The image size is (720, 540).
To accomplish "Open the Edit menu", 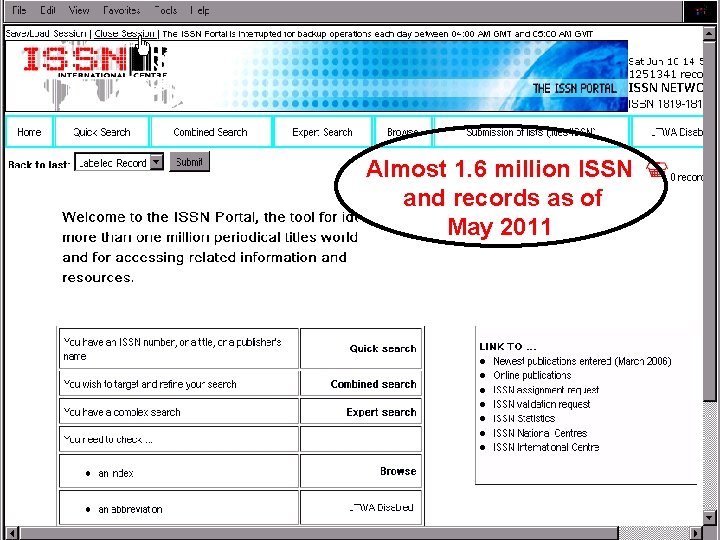I will [48, 10].
